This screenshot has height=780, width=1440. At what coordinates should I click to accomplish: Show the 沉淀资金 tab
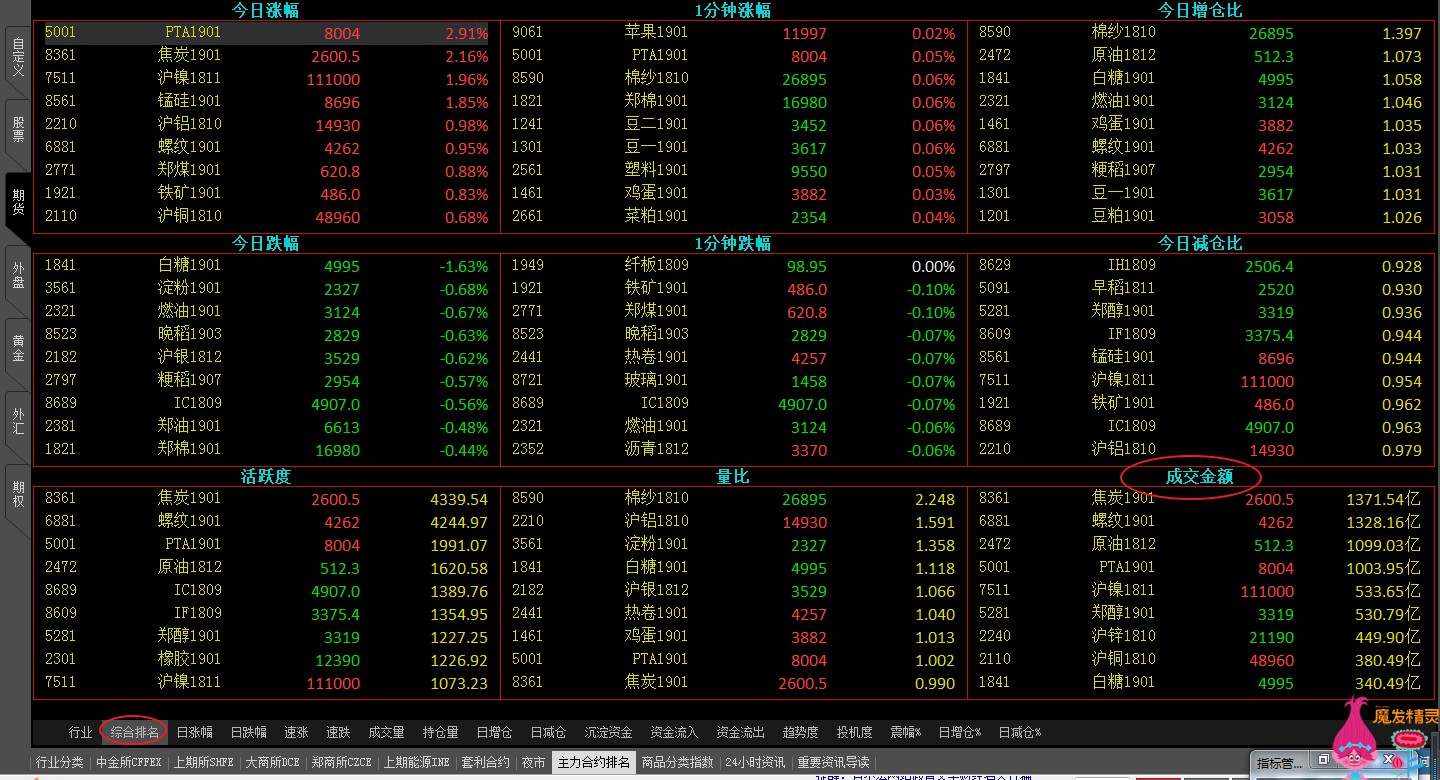608,733
